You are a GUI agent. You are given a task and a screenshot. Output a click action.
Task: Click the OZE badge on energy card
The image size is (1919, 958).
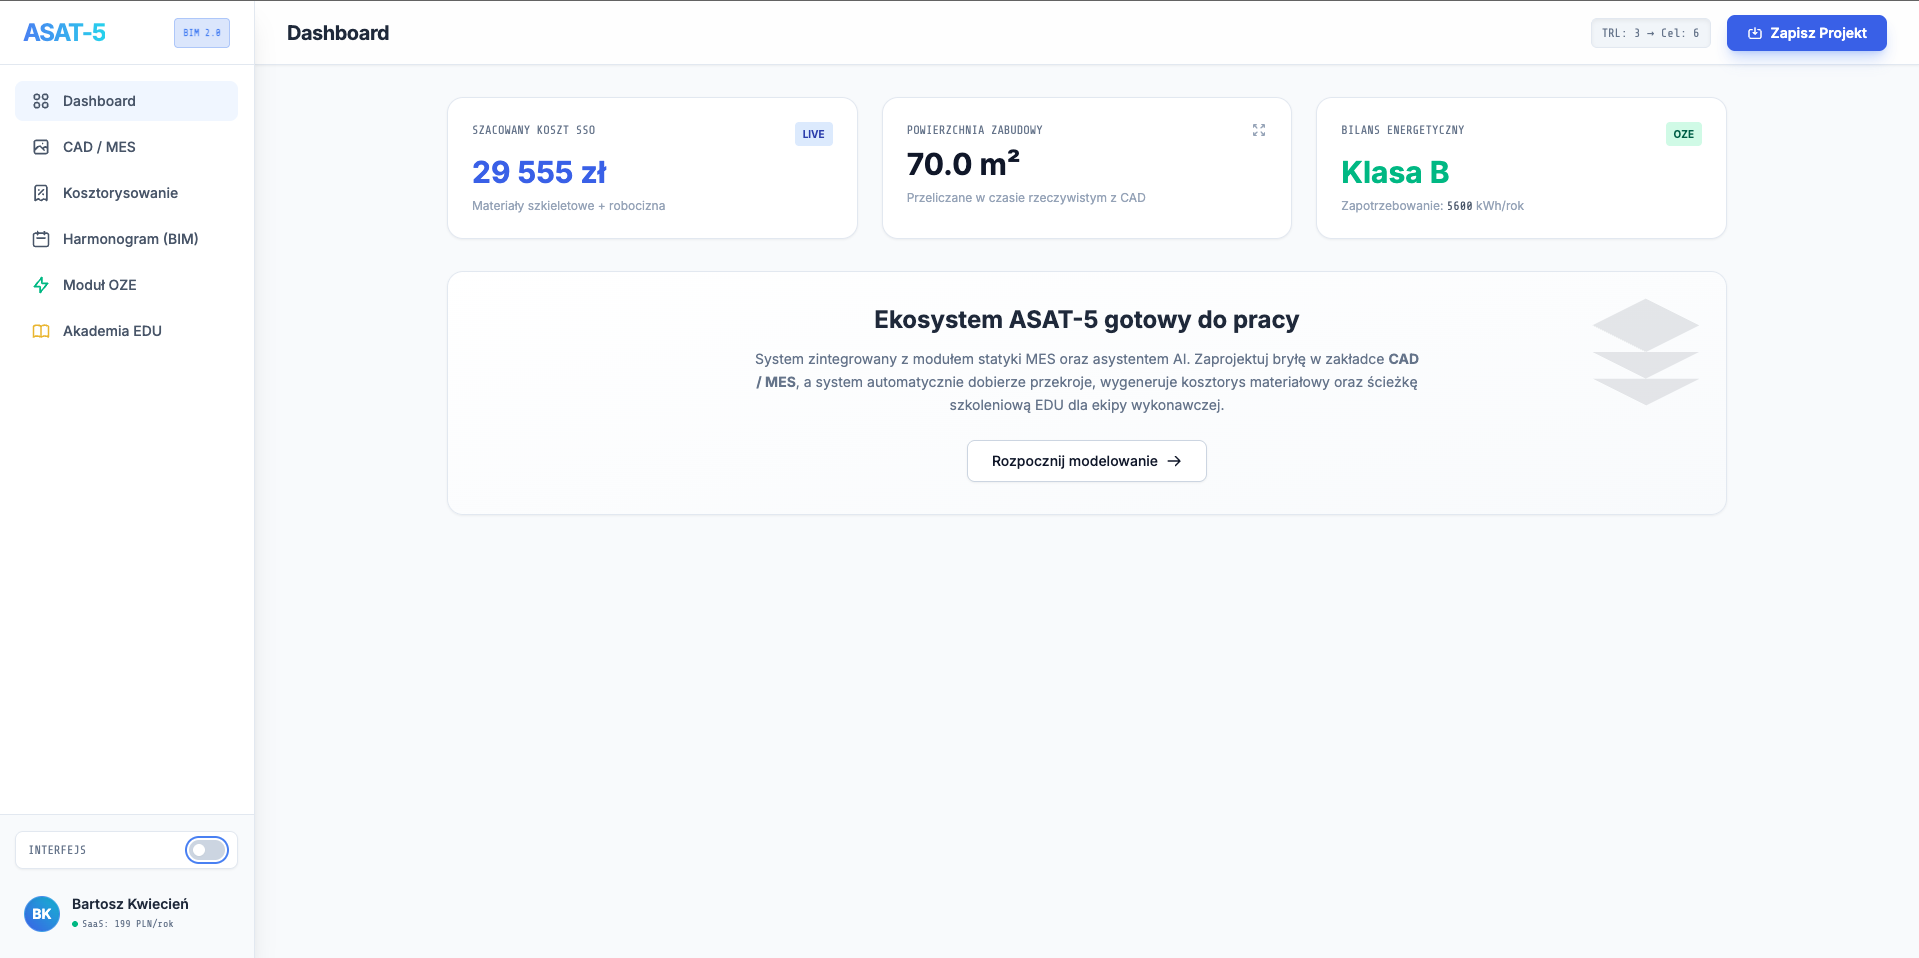1684,133
